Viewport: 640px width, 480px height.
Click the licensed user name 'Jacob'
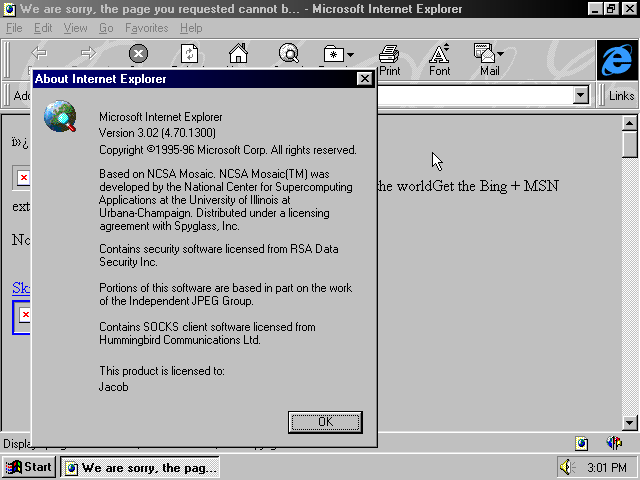(113, 387)
